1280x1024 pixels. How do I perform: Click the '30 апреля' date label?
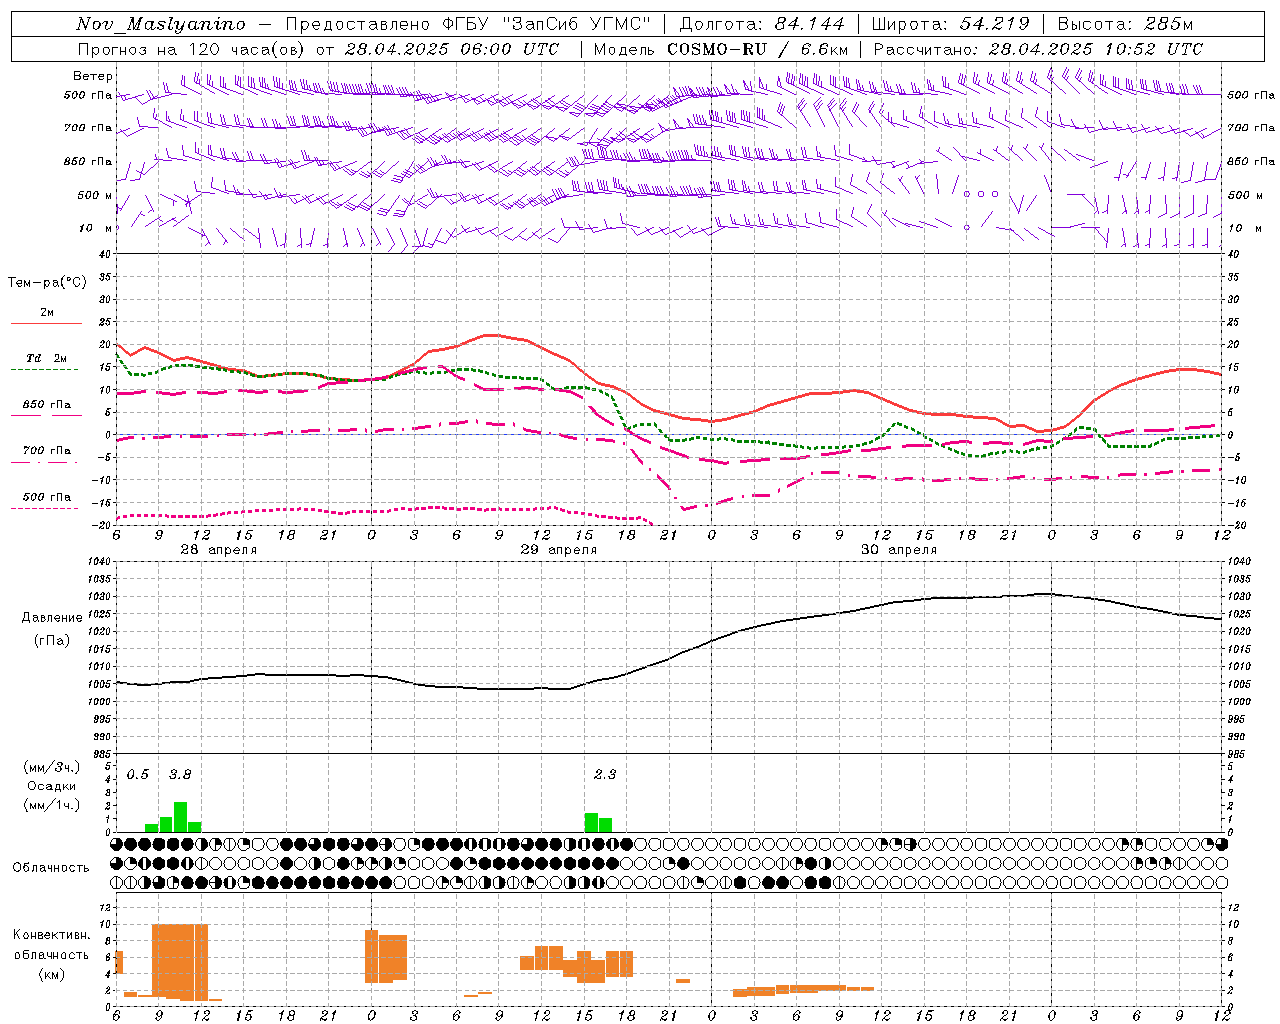[x=899, y=550]
